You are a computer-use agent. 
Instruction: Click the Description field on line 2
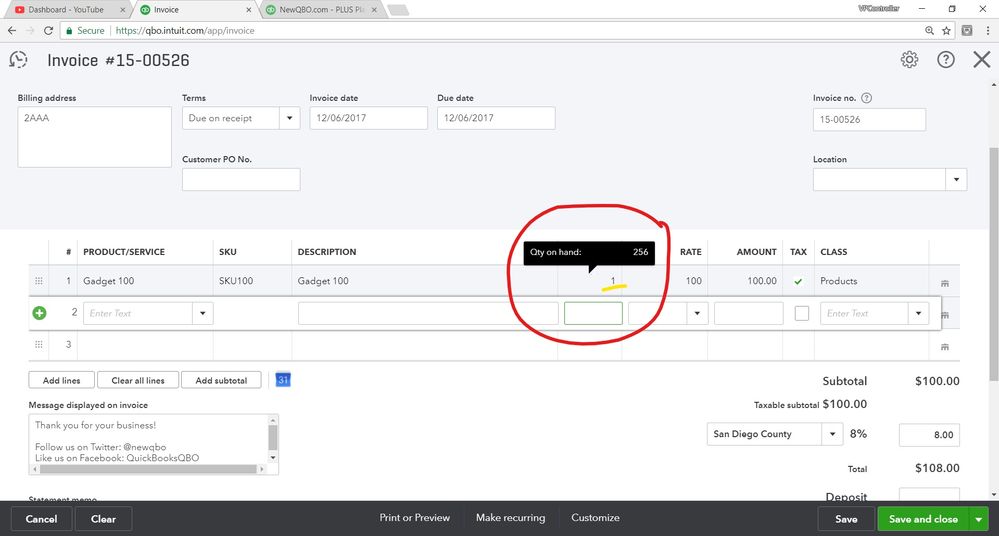point(428,313)
